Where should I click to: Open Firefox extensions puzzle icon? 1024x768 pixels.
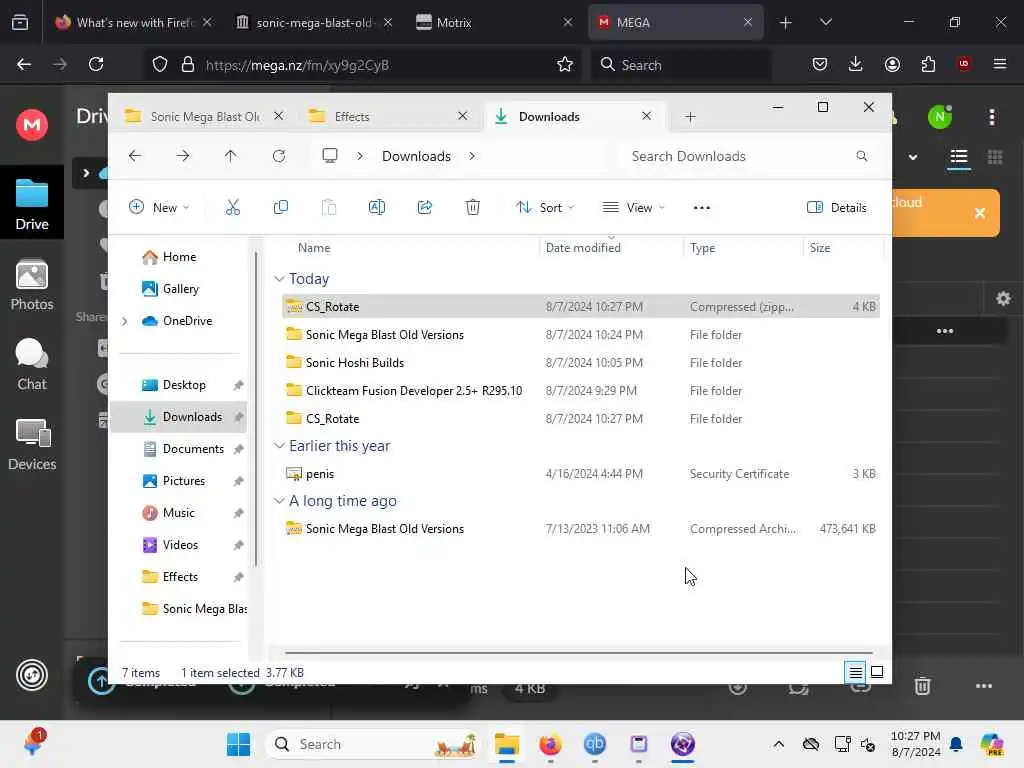(928, 64)
